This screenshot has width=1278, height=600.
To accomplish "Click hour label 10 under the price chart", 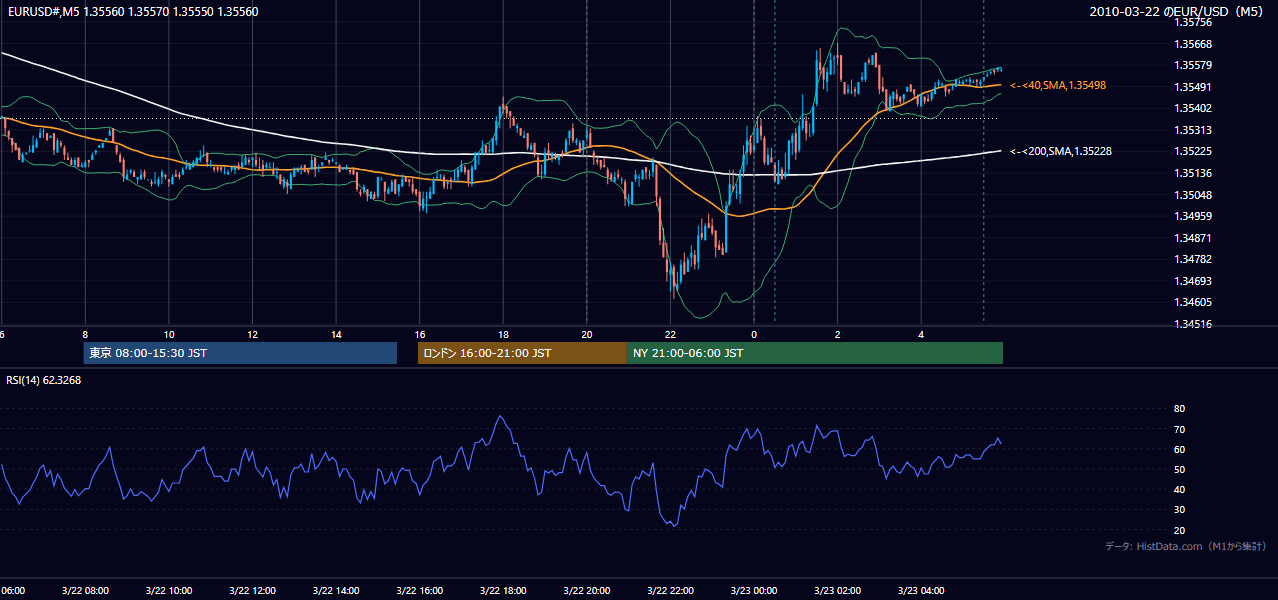I will click(x=169, y=334).
